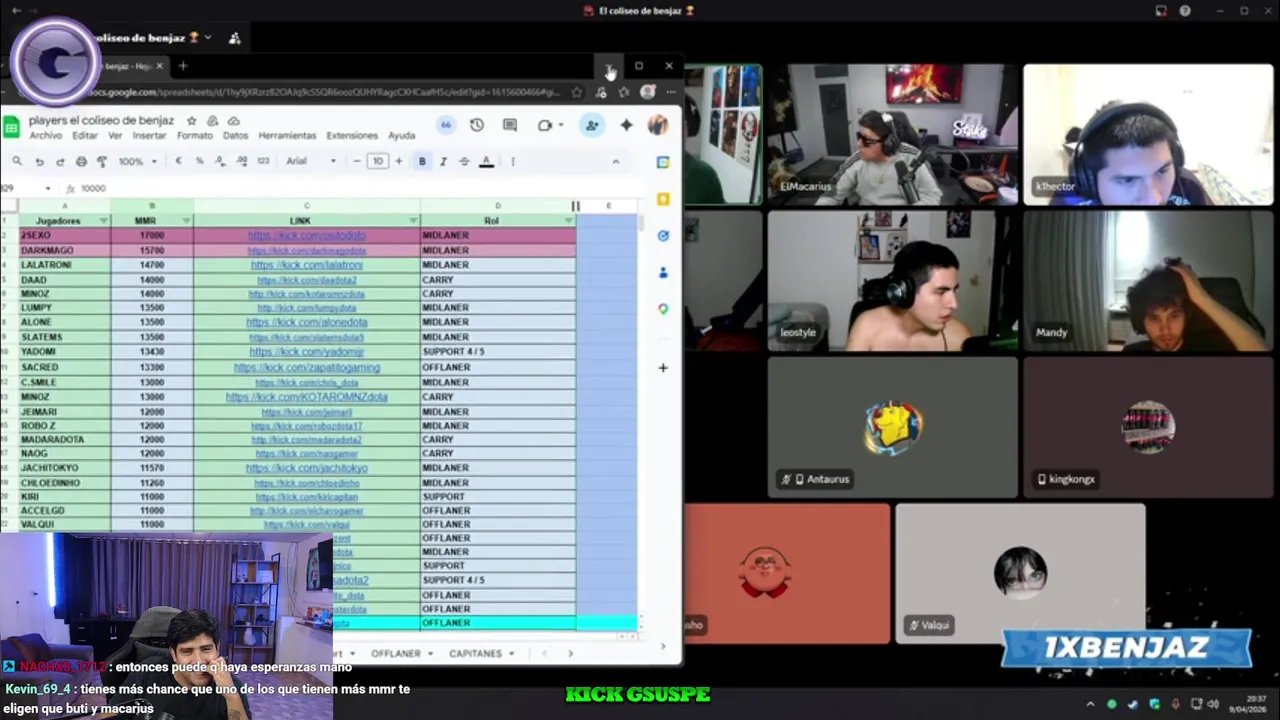Open the MMR column filter
This screenshot has height=720, width=1280.
(186, 221)
